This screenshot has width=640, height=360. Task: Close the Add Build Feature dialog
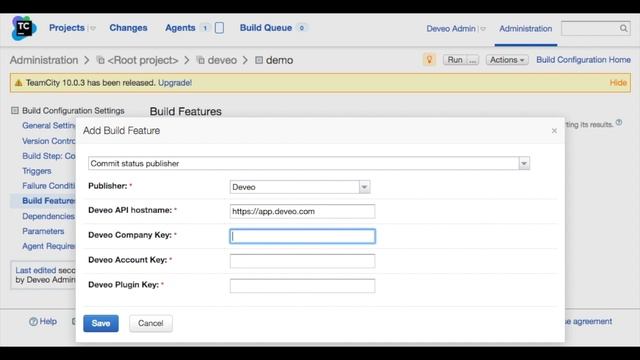(554, 131)
